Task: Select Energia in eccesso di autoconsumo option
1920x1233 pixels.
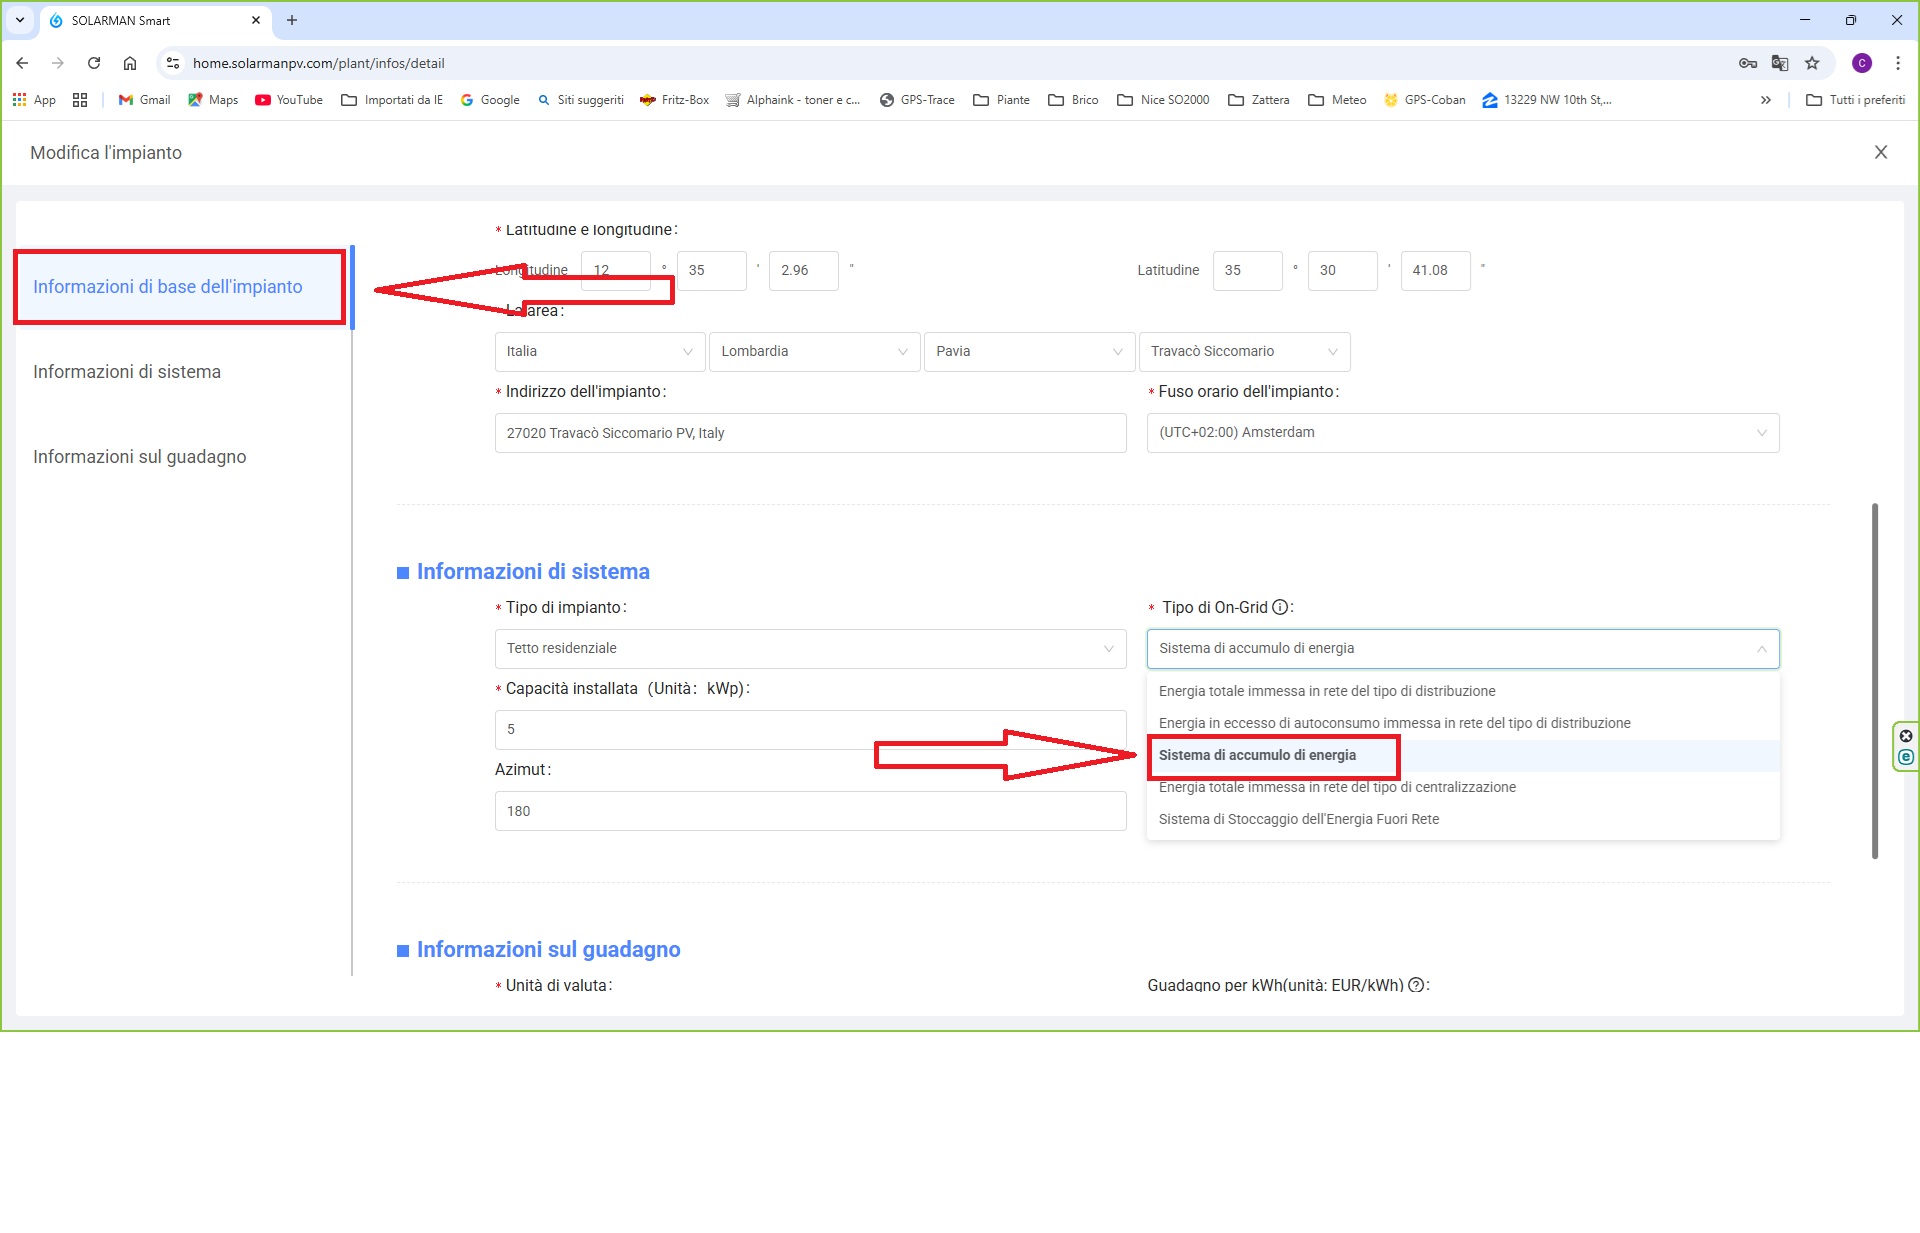Action: 1463,723
